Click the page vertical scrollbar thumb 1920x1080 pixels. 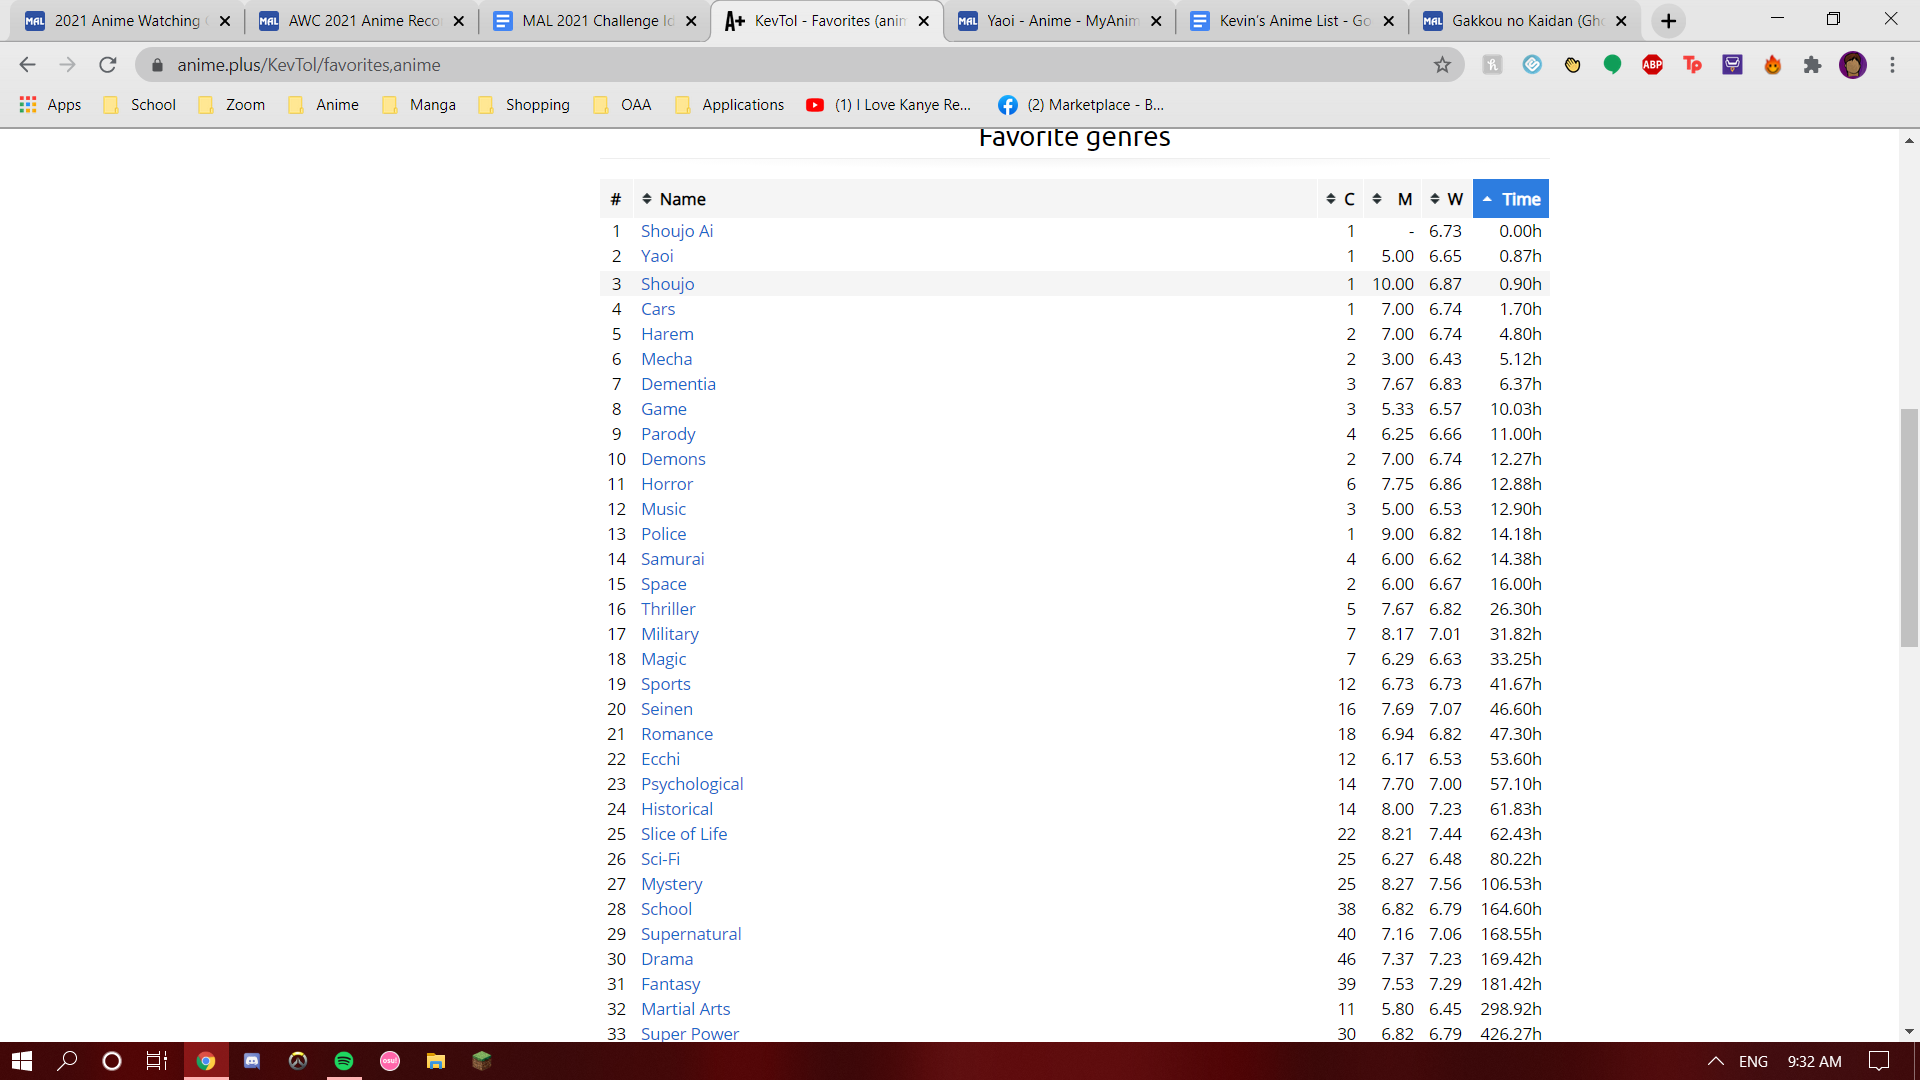(1909, 527)
